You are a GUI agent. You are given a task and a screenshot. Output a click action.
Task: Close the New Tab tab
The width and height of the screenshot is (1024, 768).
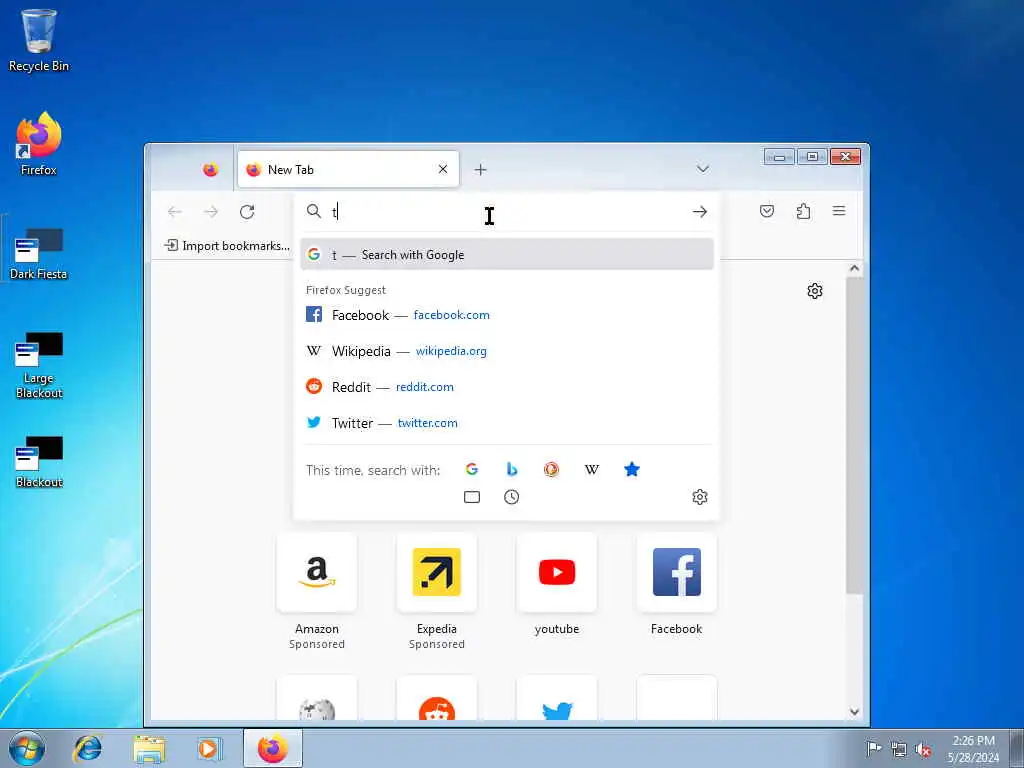[x=443, y=169]
